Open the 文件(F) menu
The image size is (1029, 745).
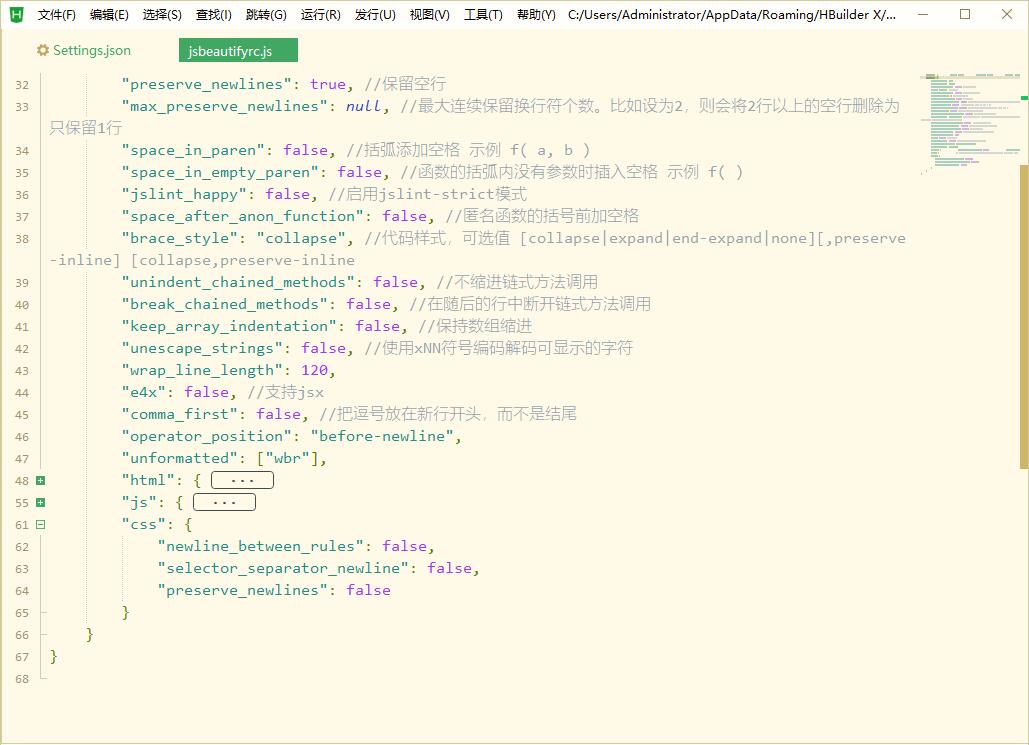point(57,15)
